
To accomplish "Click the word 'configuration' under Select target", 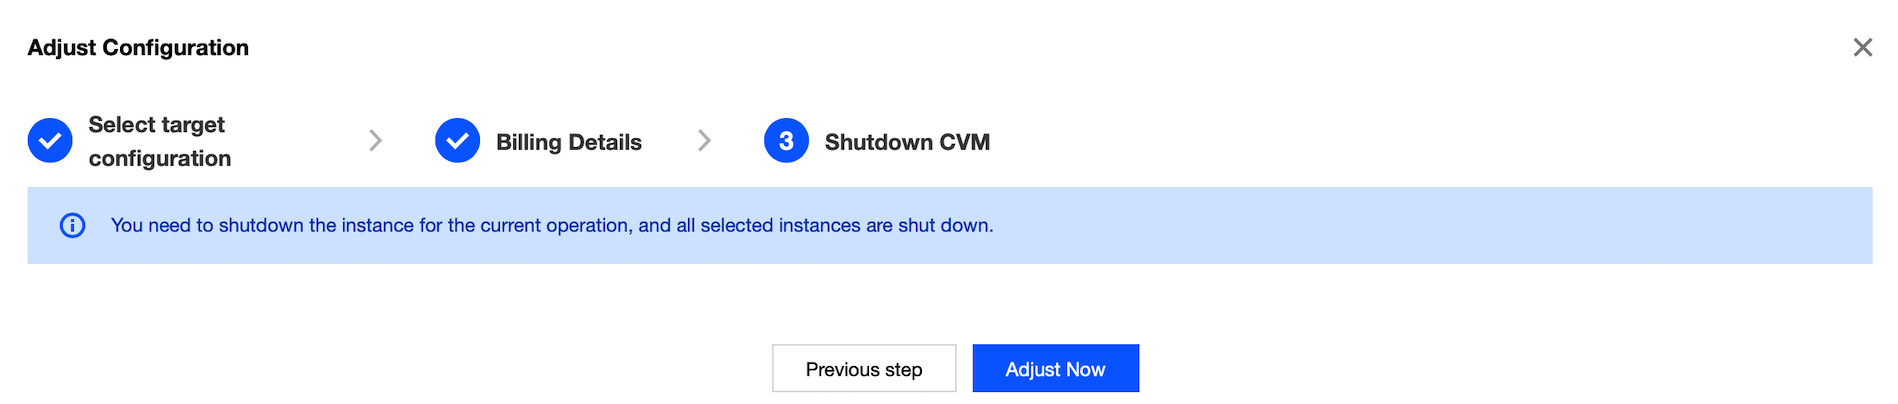I will point(159,158).
